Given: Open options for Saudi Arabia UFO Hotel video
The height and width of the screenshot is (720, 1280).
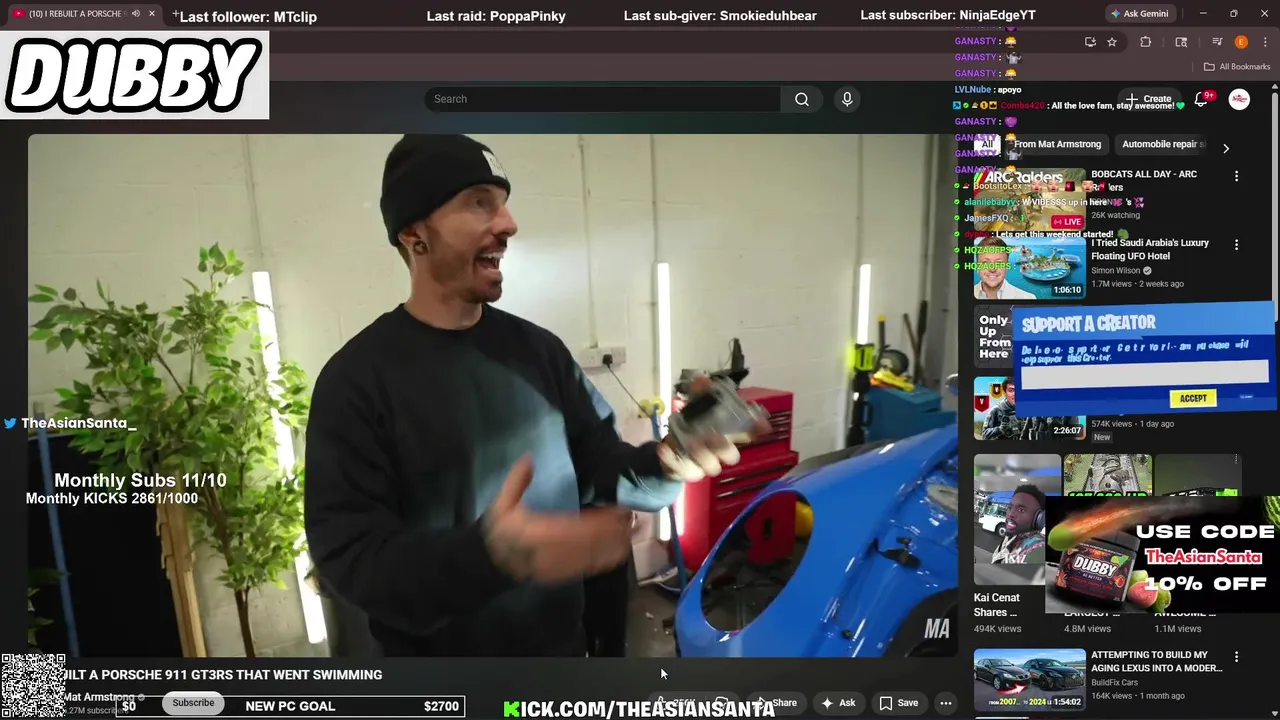Looking at the screenshot, I should [1236, 245].
